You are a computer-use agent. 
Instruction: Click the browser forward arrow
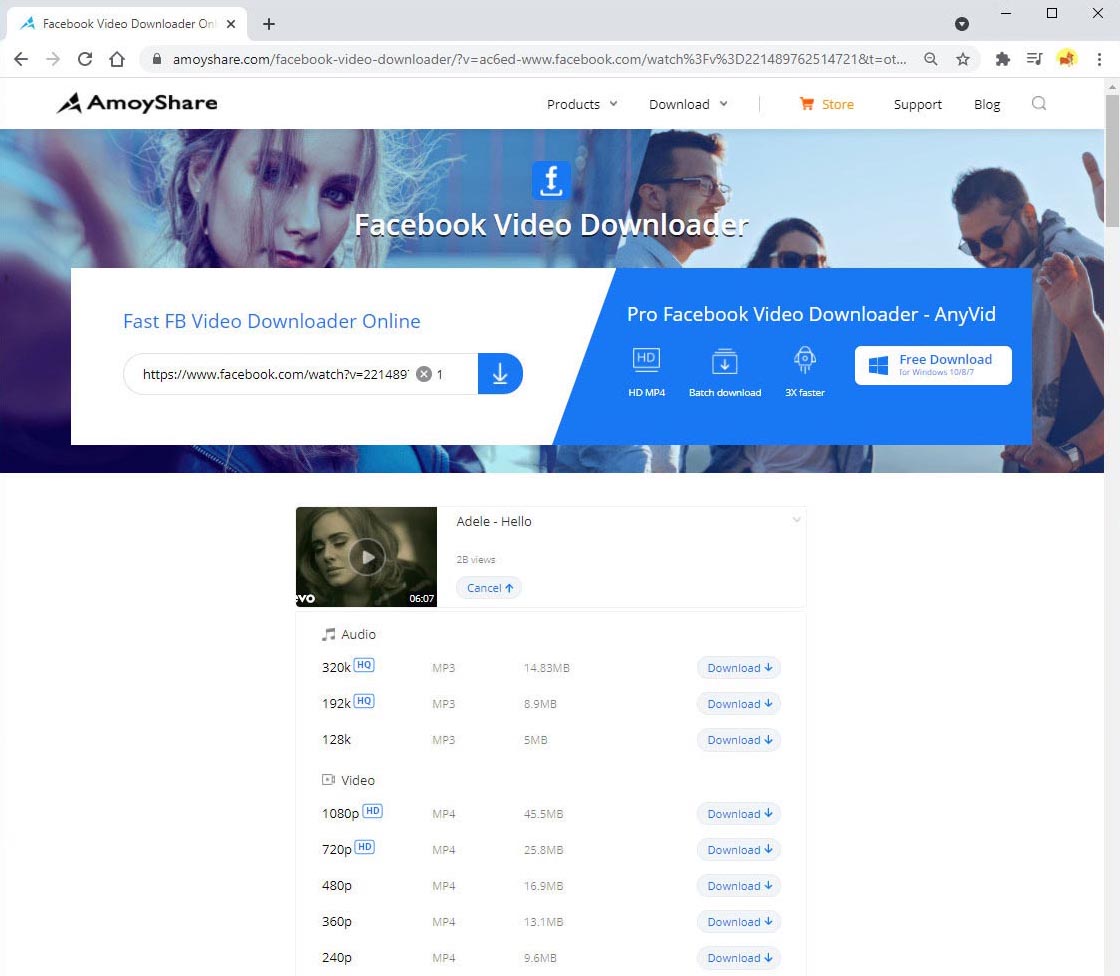point(53,59)
